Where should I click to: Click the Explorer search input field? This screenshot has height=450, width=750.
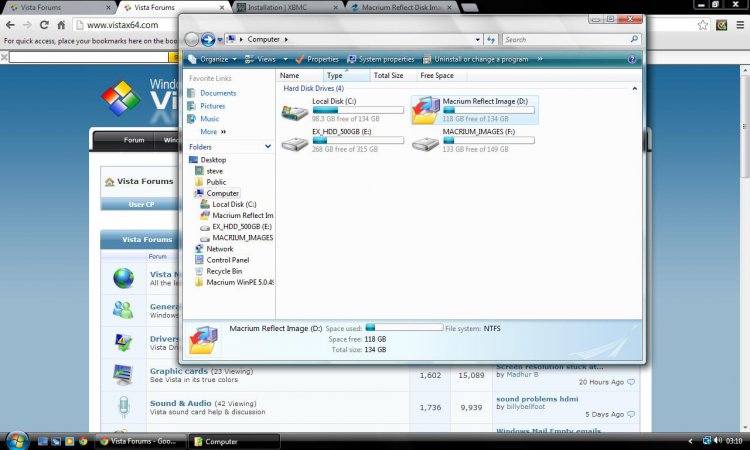(566, 40)
